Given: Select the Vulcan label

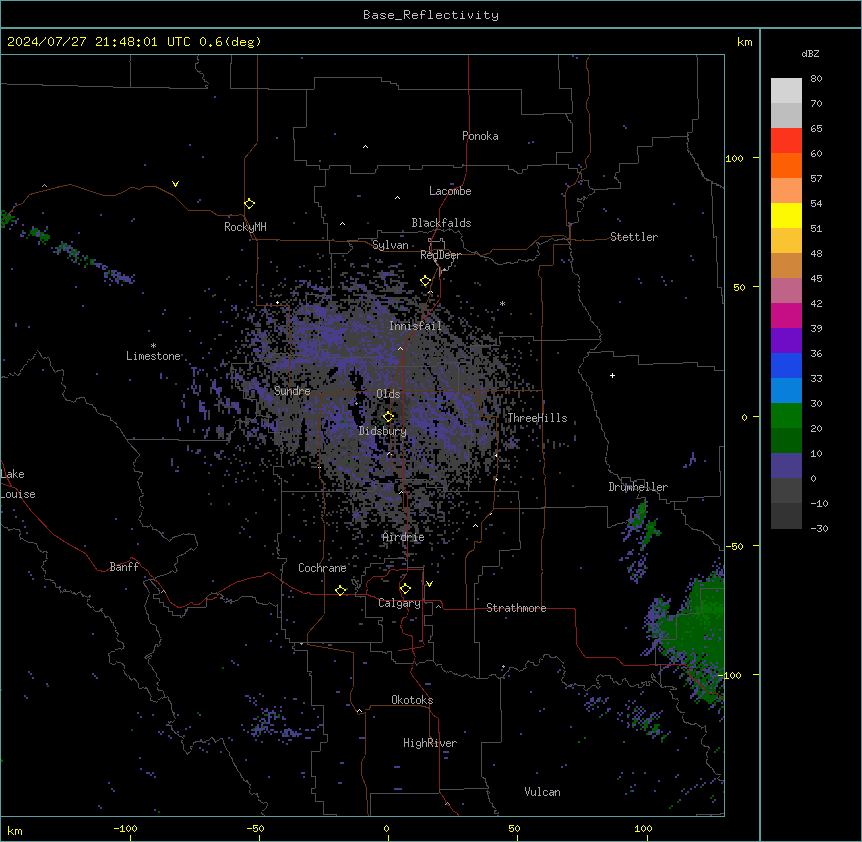Looking at the screenshot, I should point(543,792).
